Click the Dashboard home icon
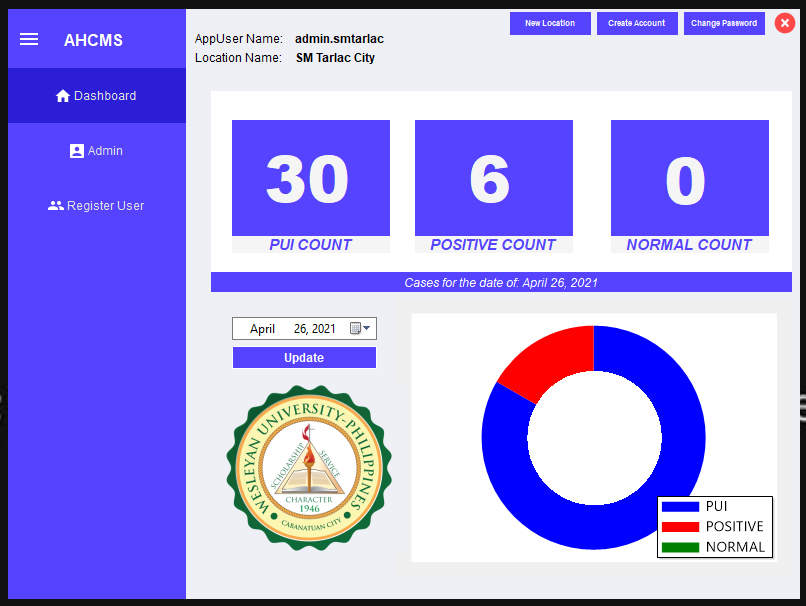Screen dimensions: 806x606 click(63, 96)
